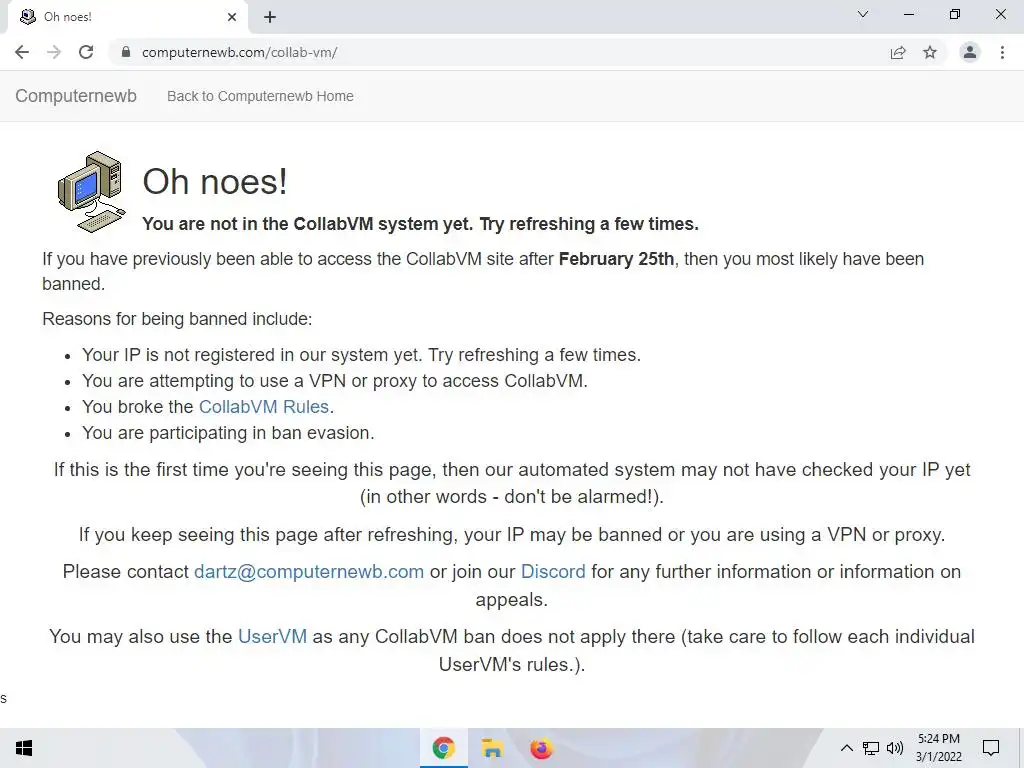Open Chrome's three-dot menu
1024x768 pixels.
click(1002, 52)
